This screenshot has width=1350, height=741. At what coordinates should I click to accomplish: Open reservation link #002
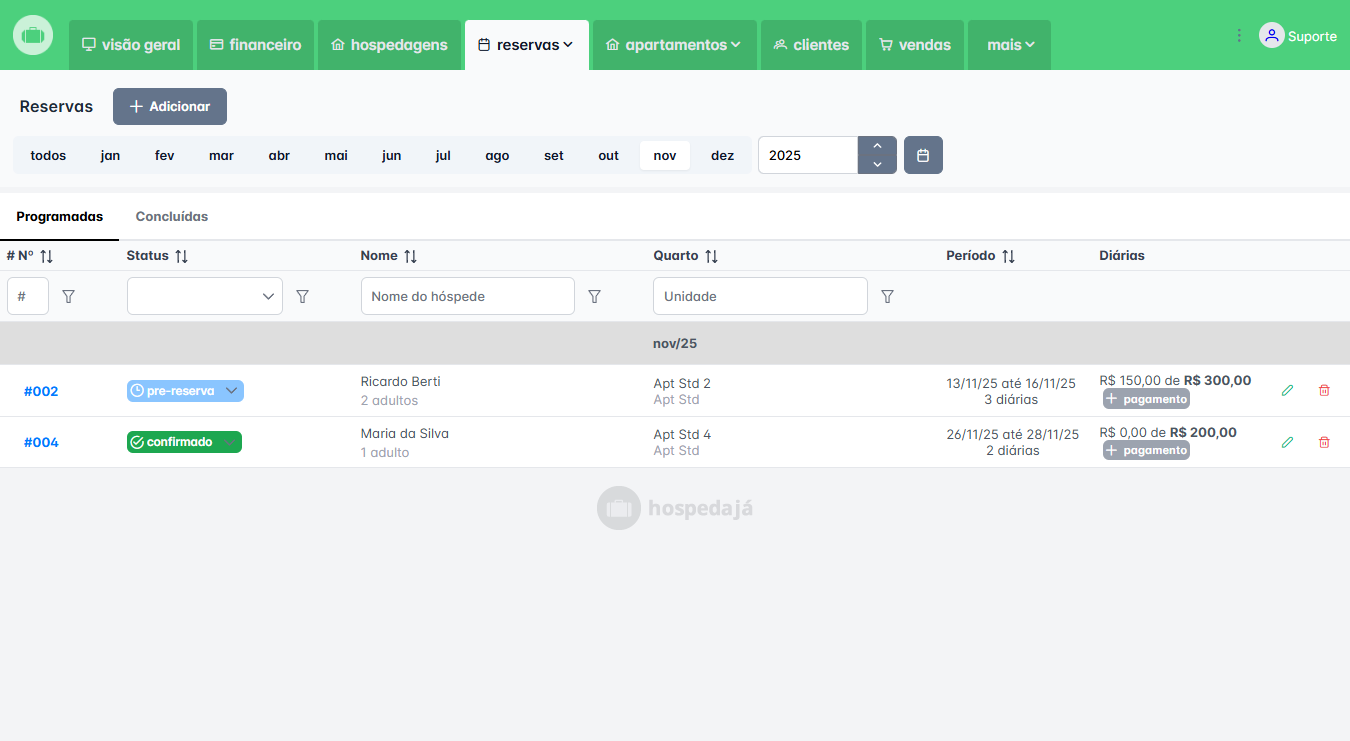click(x=41, y=391)
